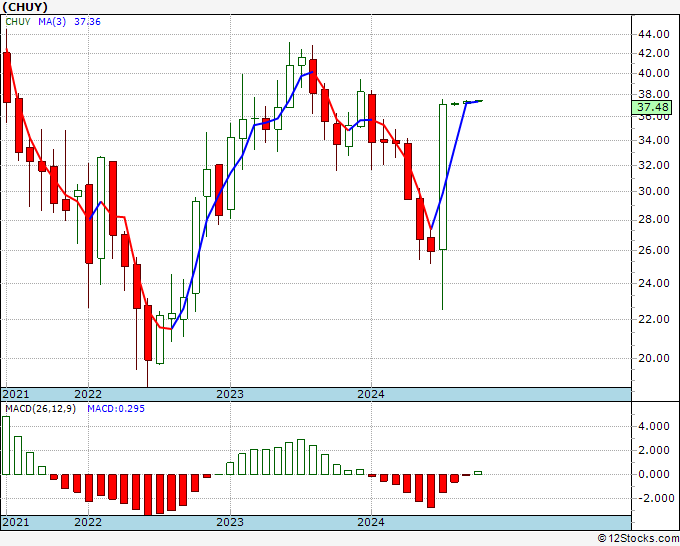
Task: Click the 42.00 price axis label
Action: pyautogui.click(x=653, y=53)
